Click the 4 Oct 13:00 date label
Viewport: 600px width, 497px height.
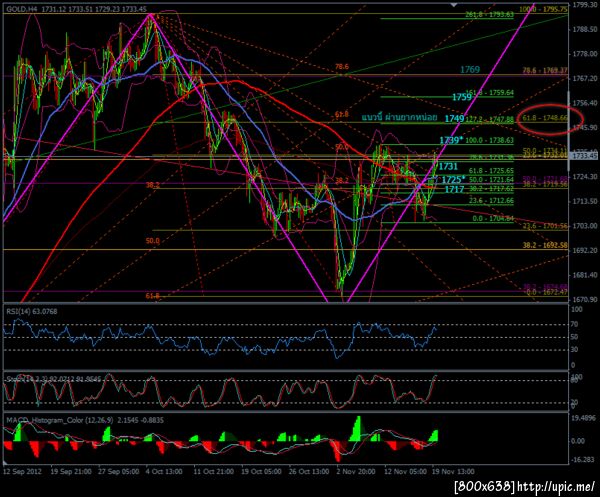point(164,471)
